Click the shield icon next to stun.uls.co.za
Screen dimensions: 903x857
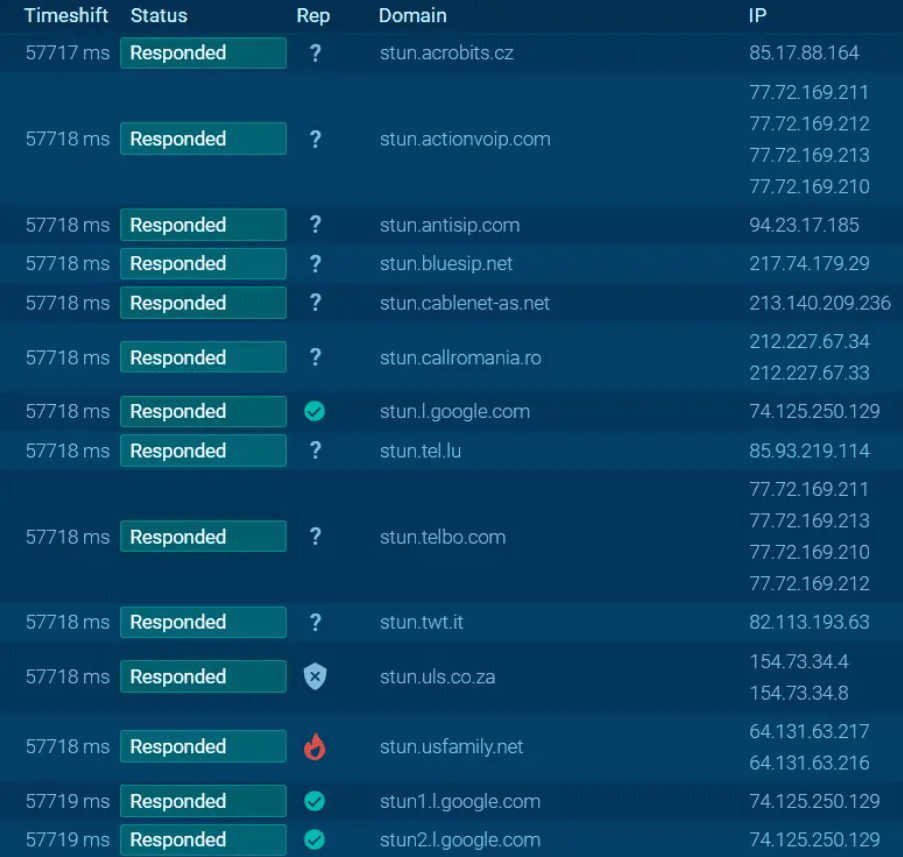(x=314, y=677)
